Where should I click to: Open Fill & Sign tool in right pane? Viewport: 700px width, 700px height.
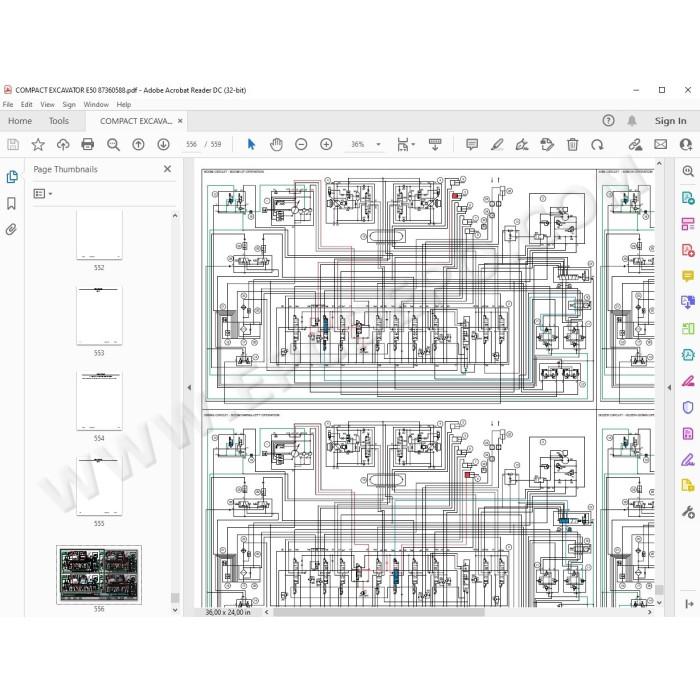688,459
